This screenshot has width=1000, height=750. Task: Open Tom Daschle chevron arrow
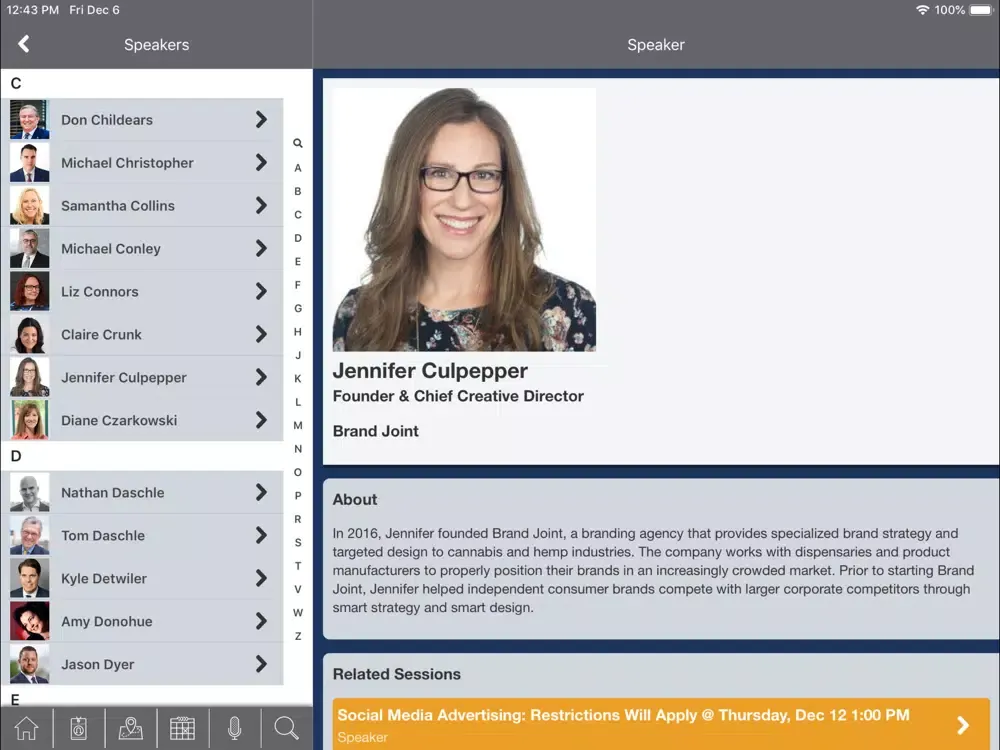pyautogui.click(x=261, y=535)
